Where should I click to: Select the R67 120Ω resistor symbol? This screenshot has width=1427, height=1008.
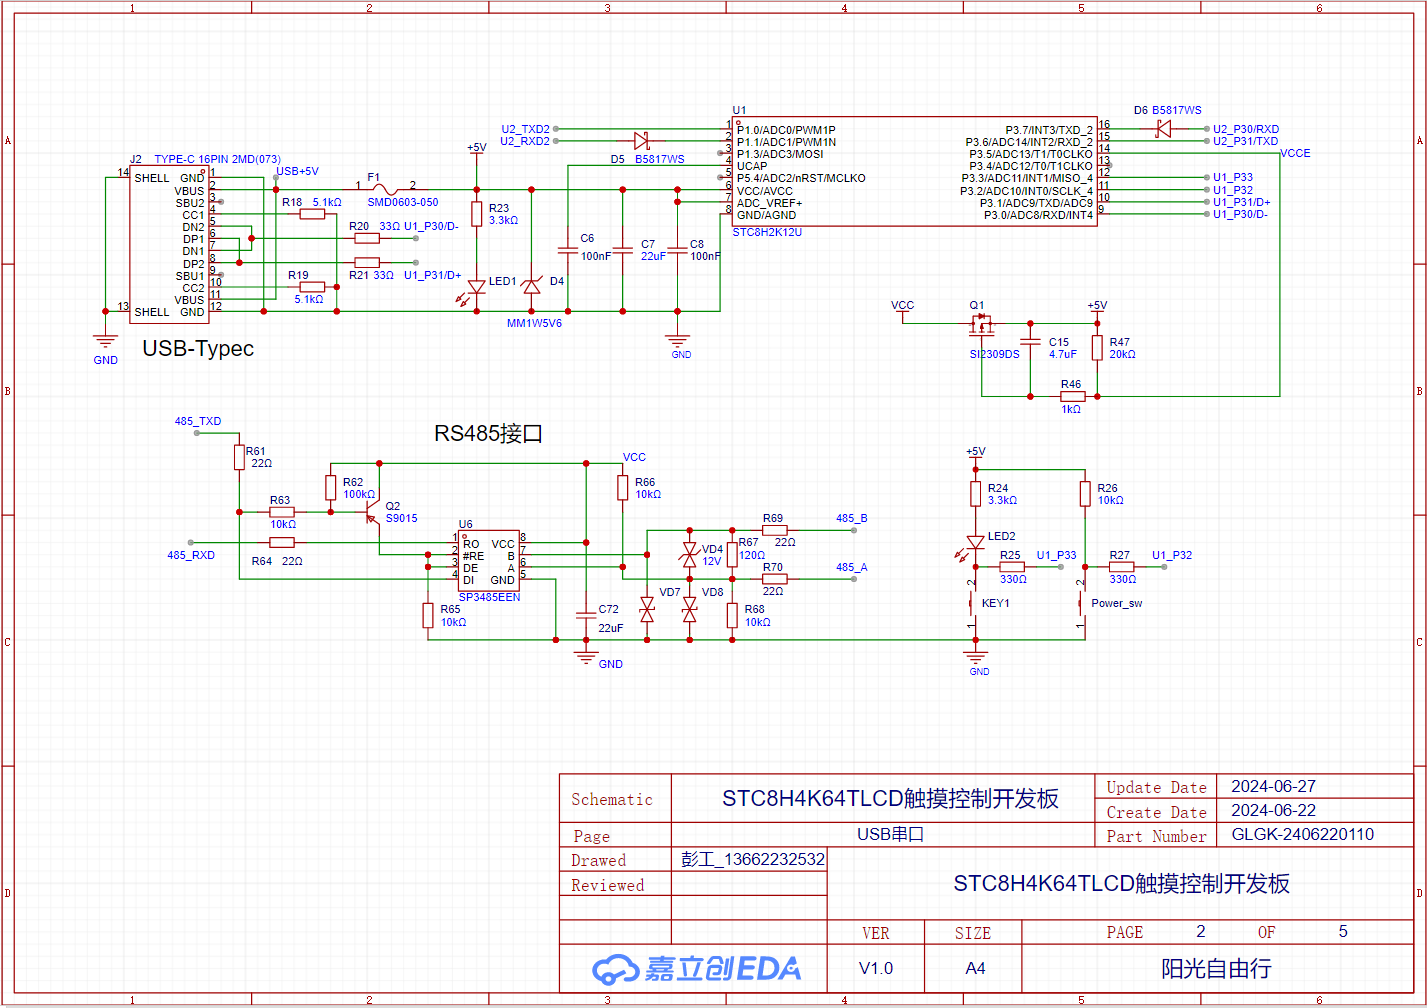coord(732,554)
